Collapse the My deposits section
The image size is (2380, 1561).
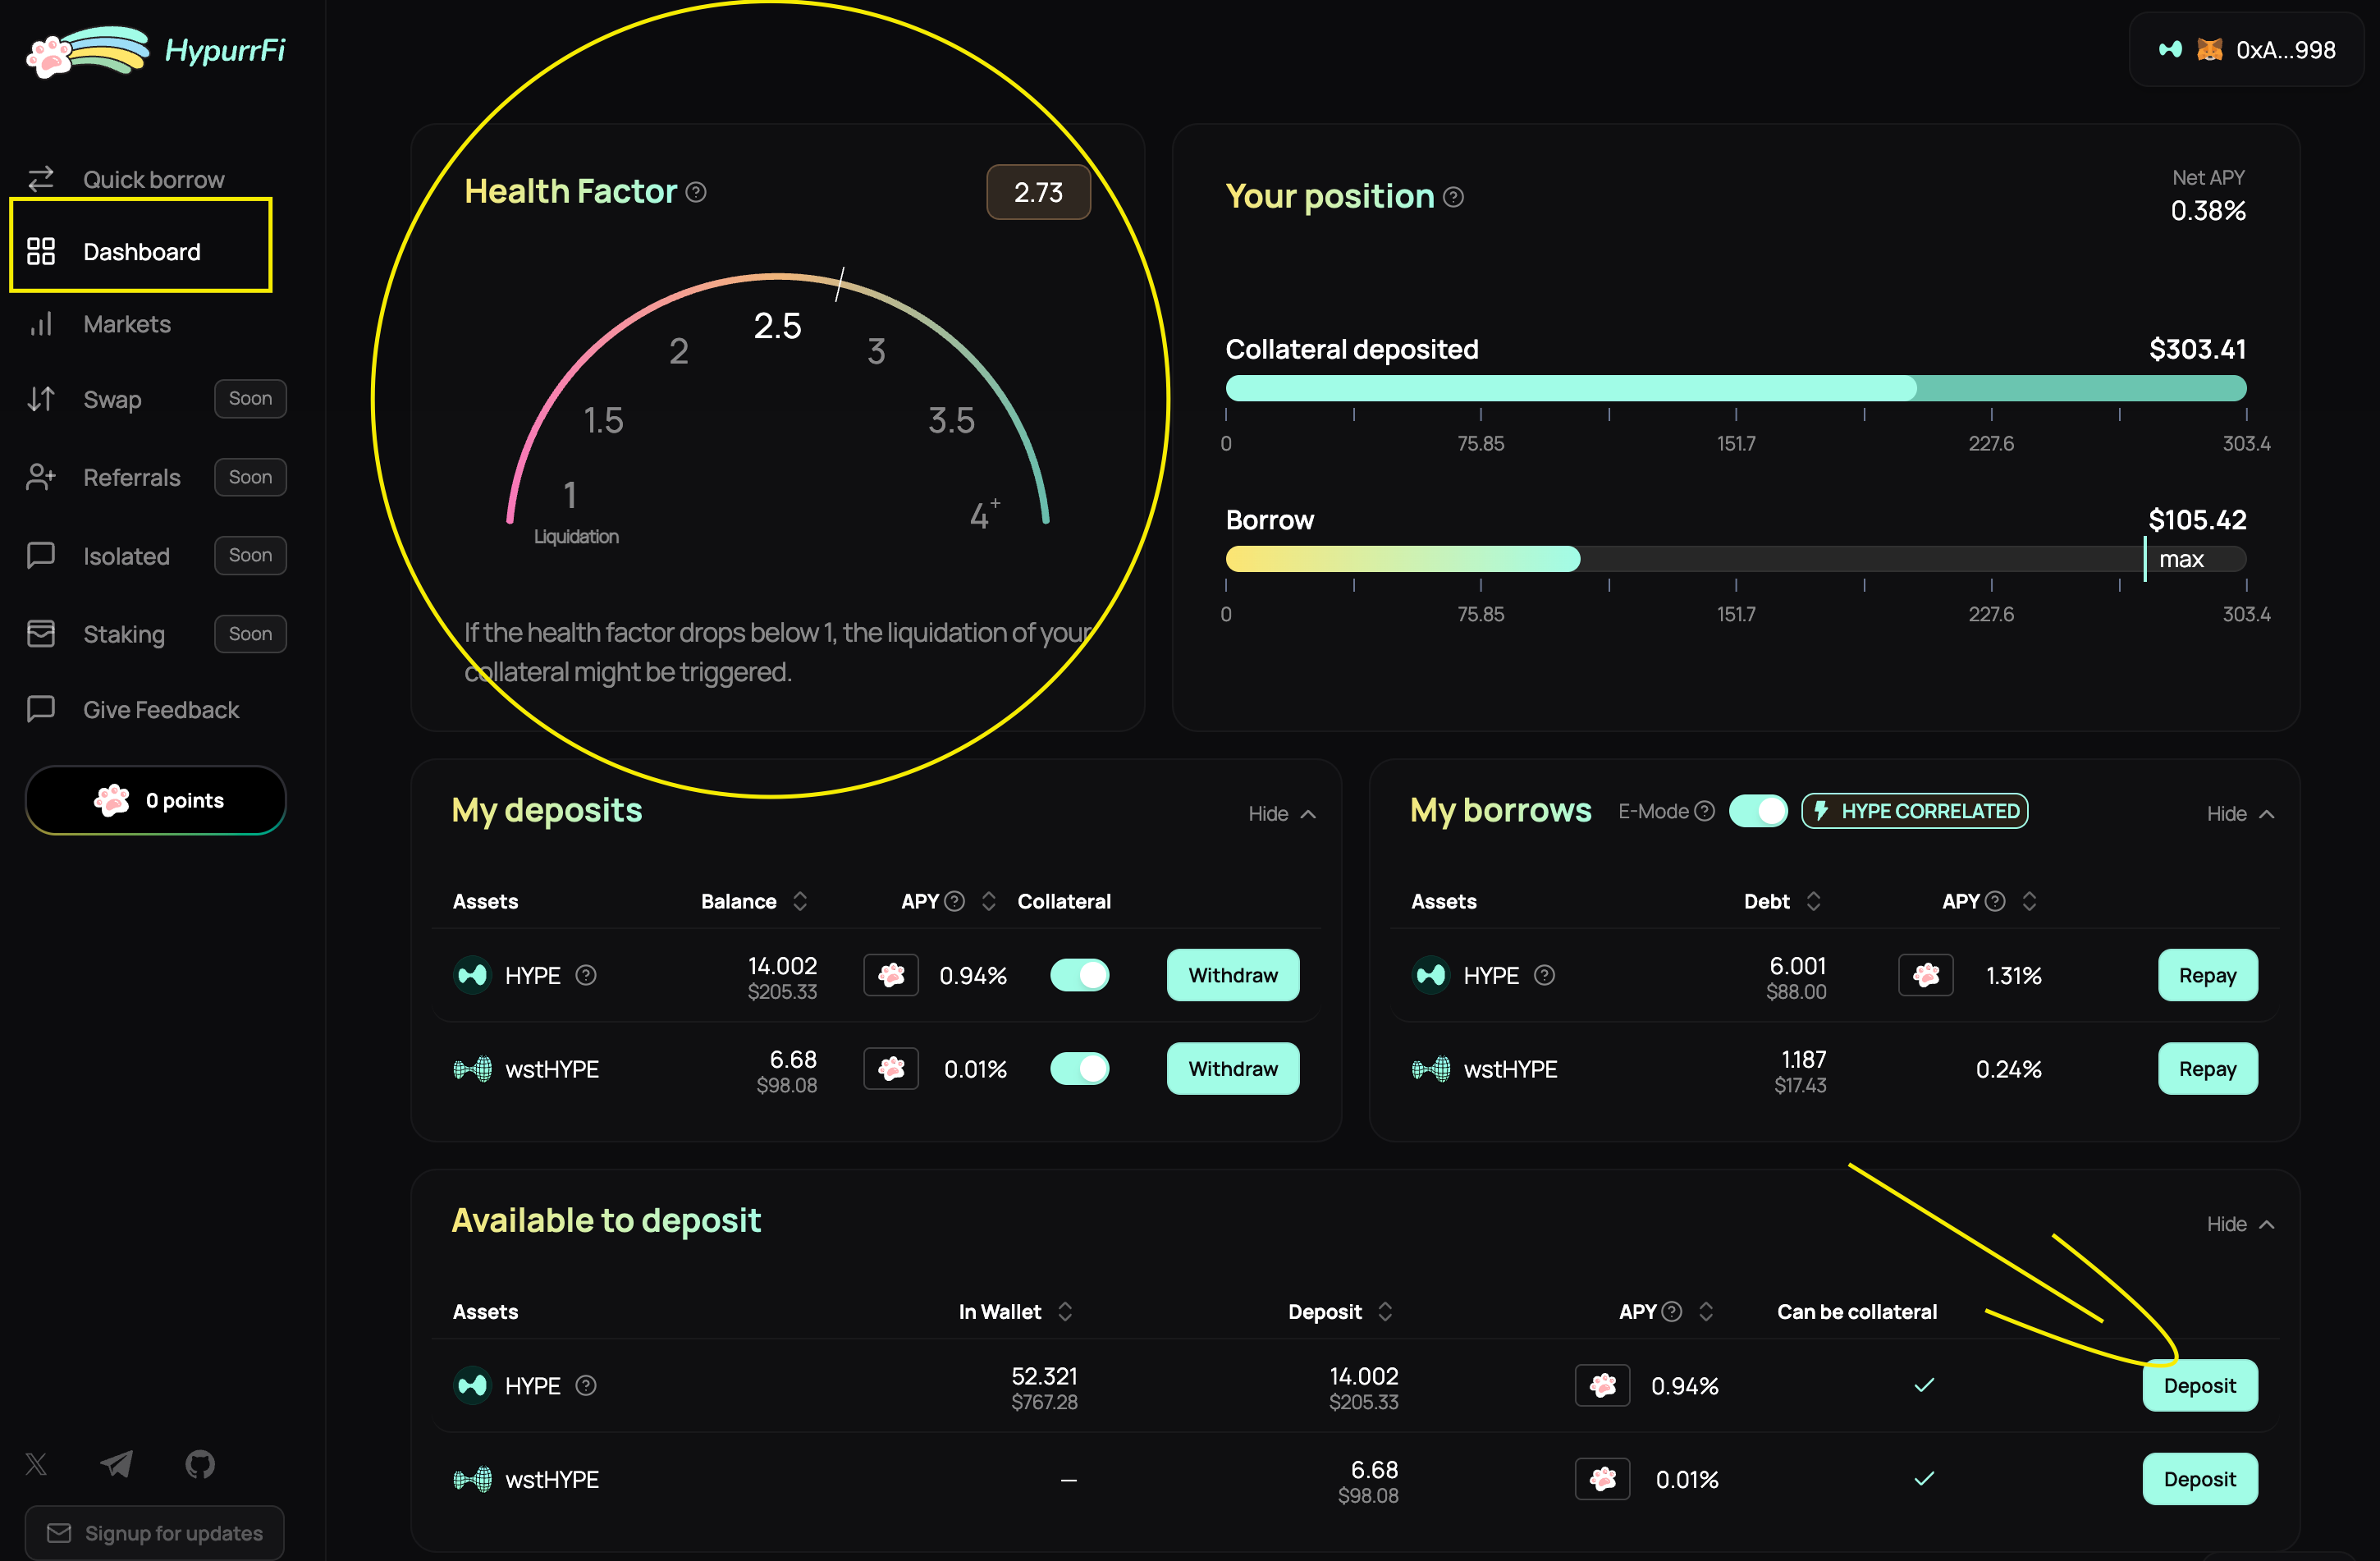coord(1281,814)
